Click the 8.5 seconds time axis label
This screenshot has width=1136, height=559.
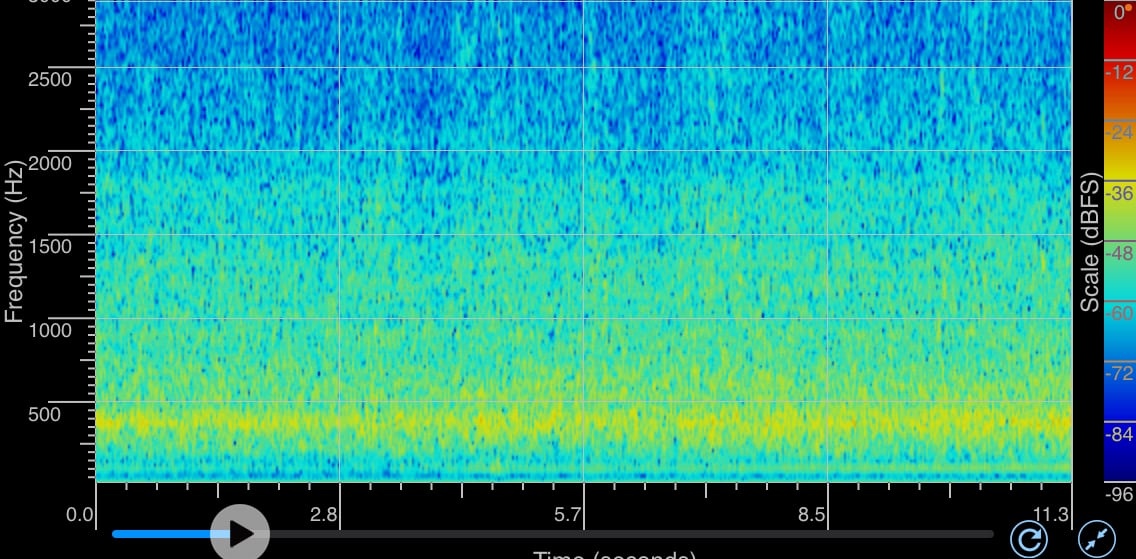click(812, 515)
